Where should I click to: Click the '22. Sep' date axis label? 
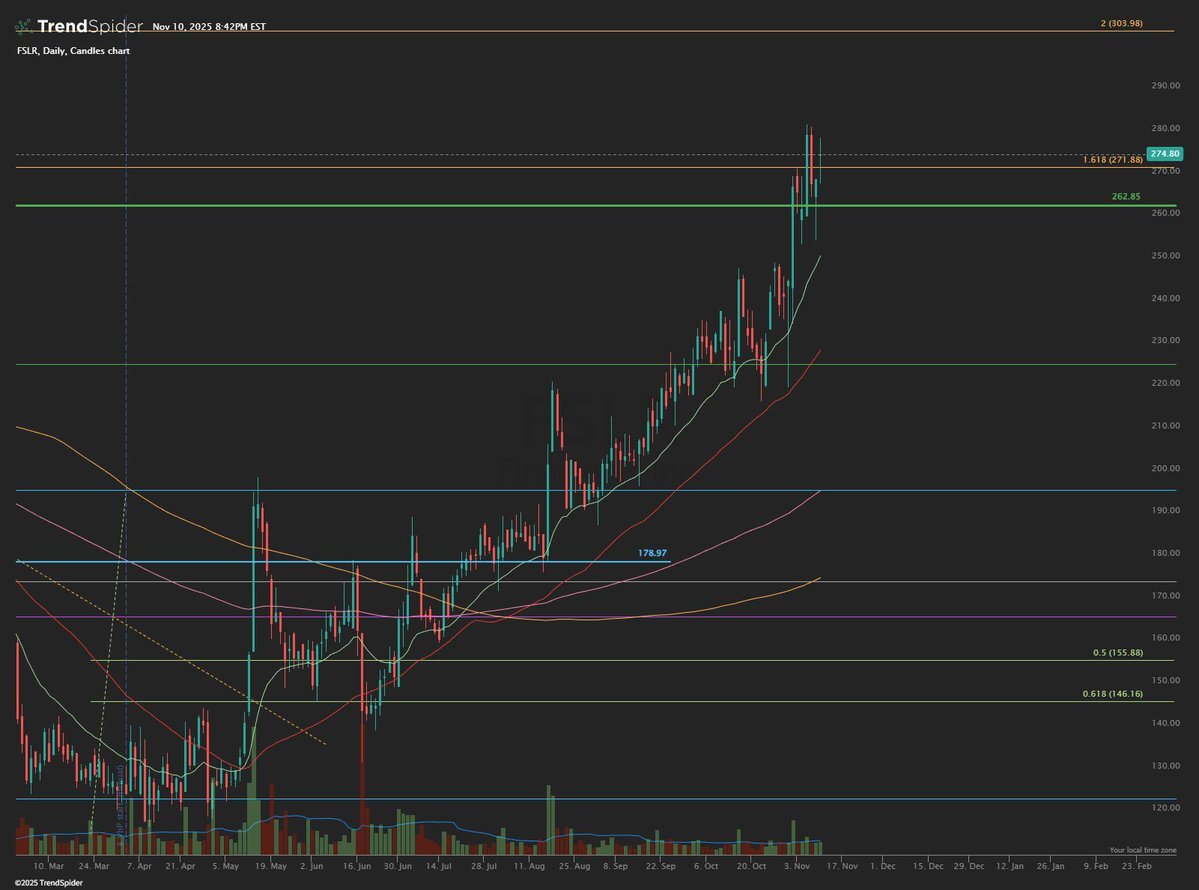pyautogui.click(x=661, y=866)
